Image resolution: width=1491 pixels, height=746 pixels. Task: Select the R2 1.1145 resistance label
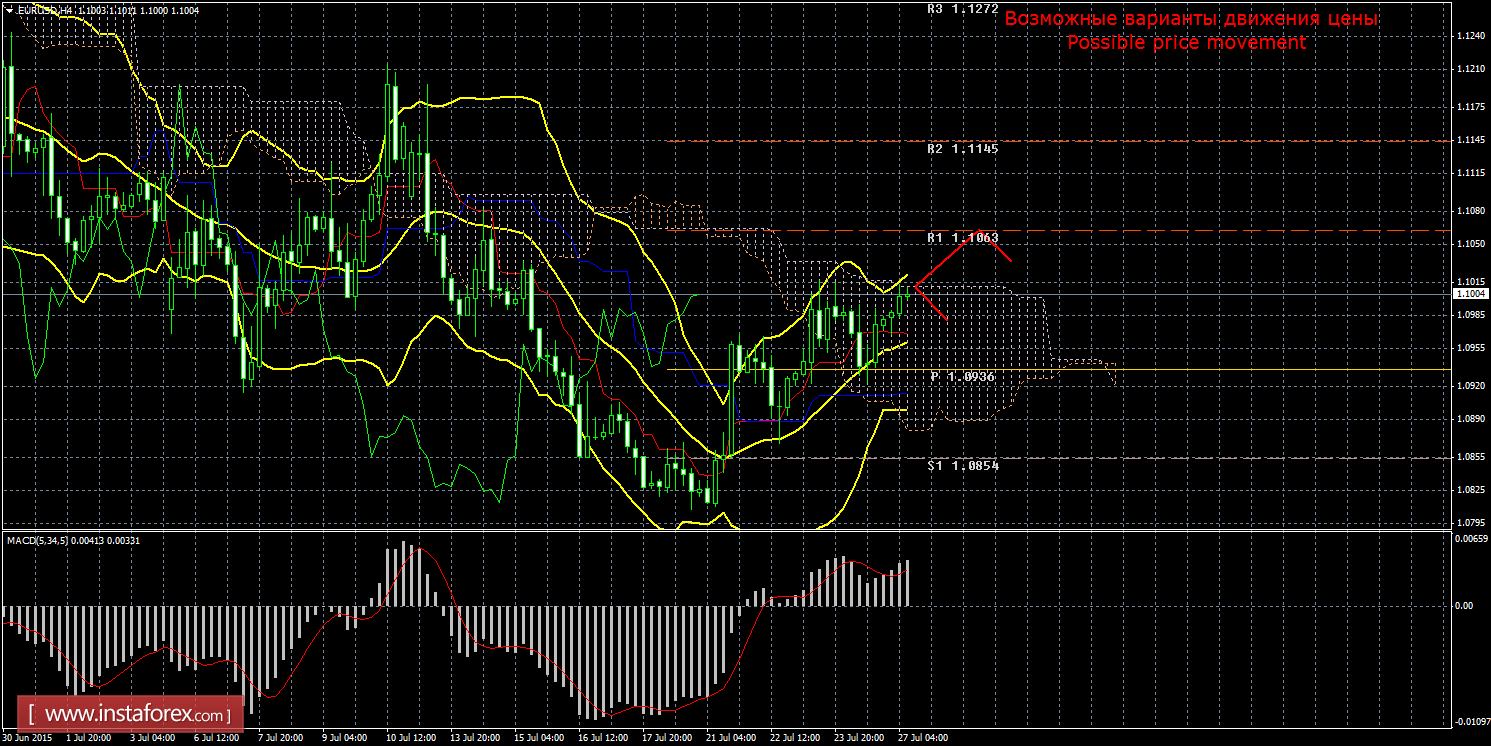point(962,148)
